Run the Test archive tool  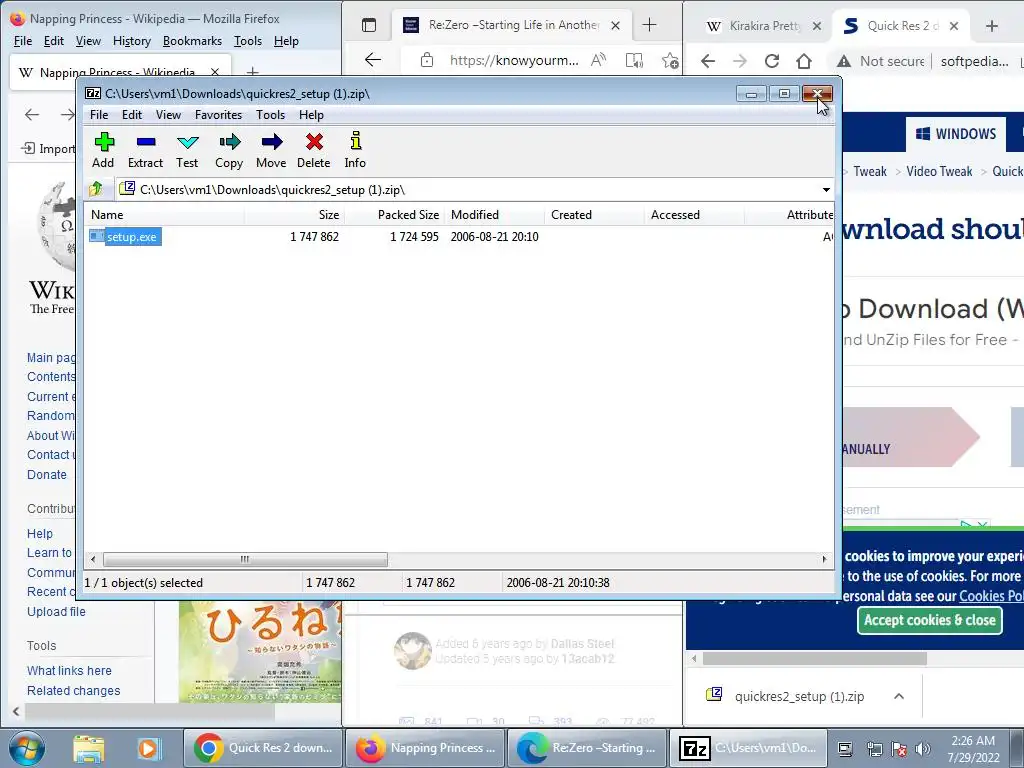(x=187, y=150)
